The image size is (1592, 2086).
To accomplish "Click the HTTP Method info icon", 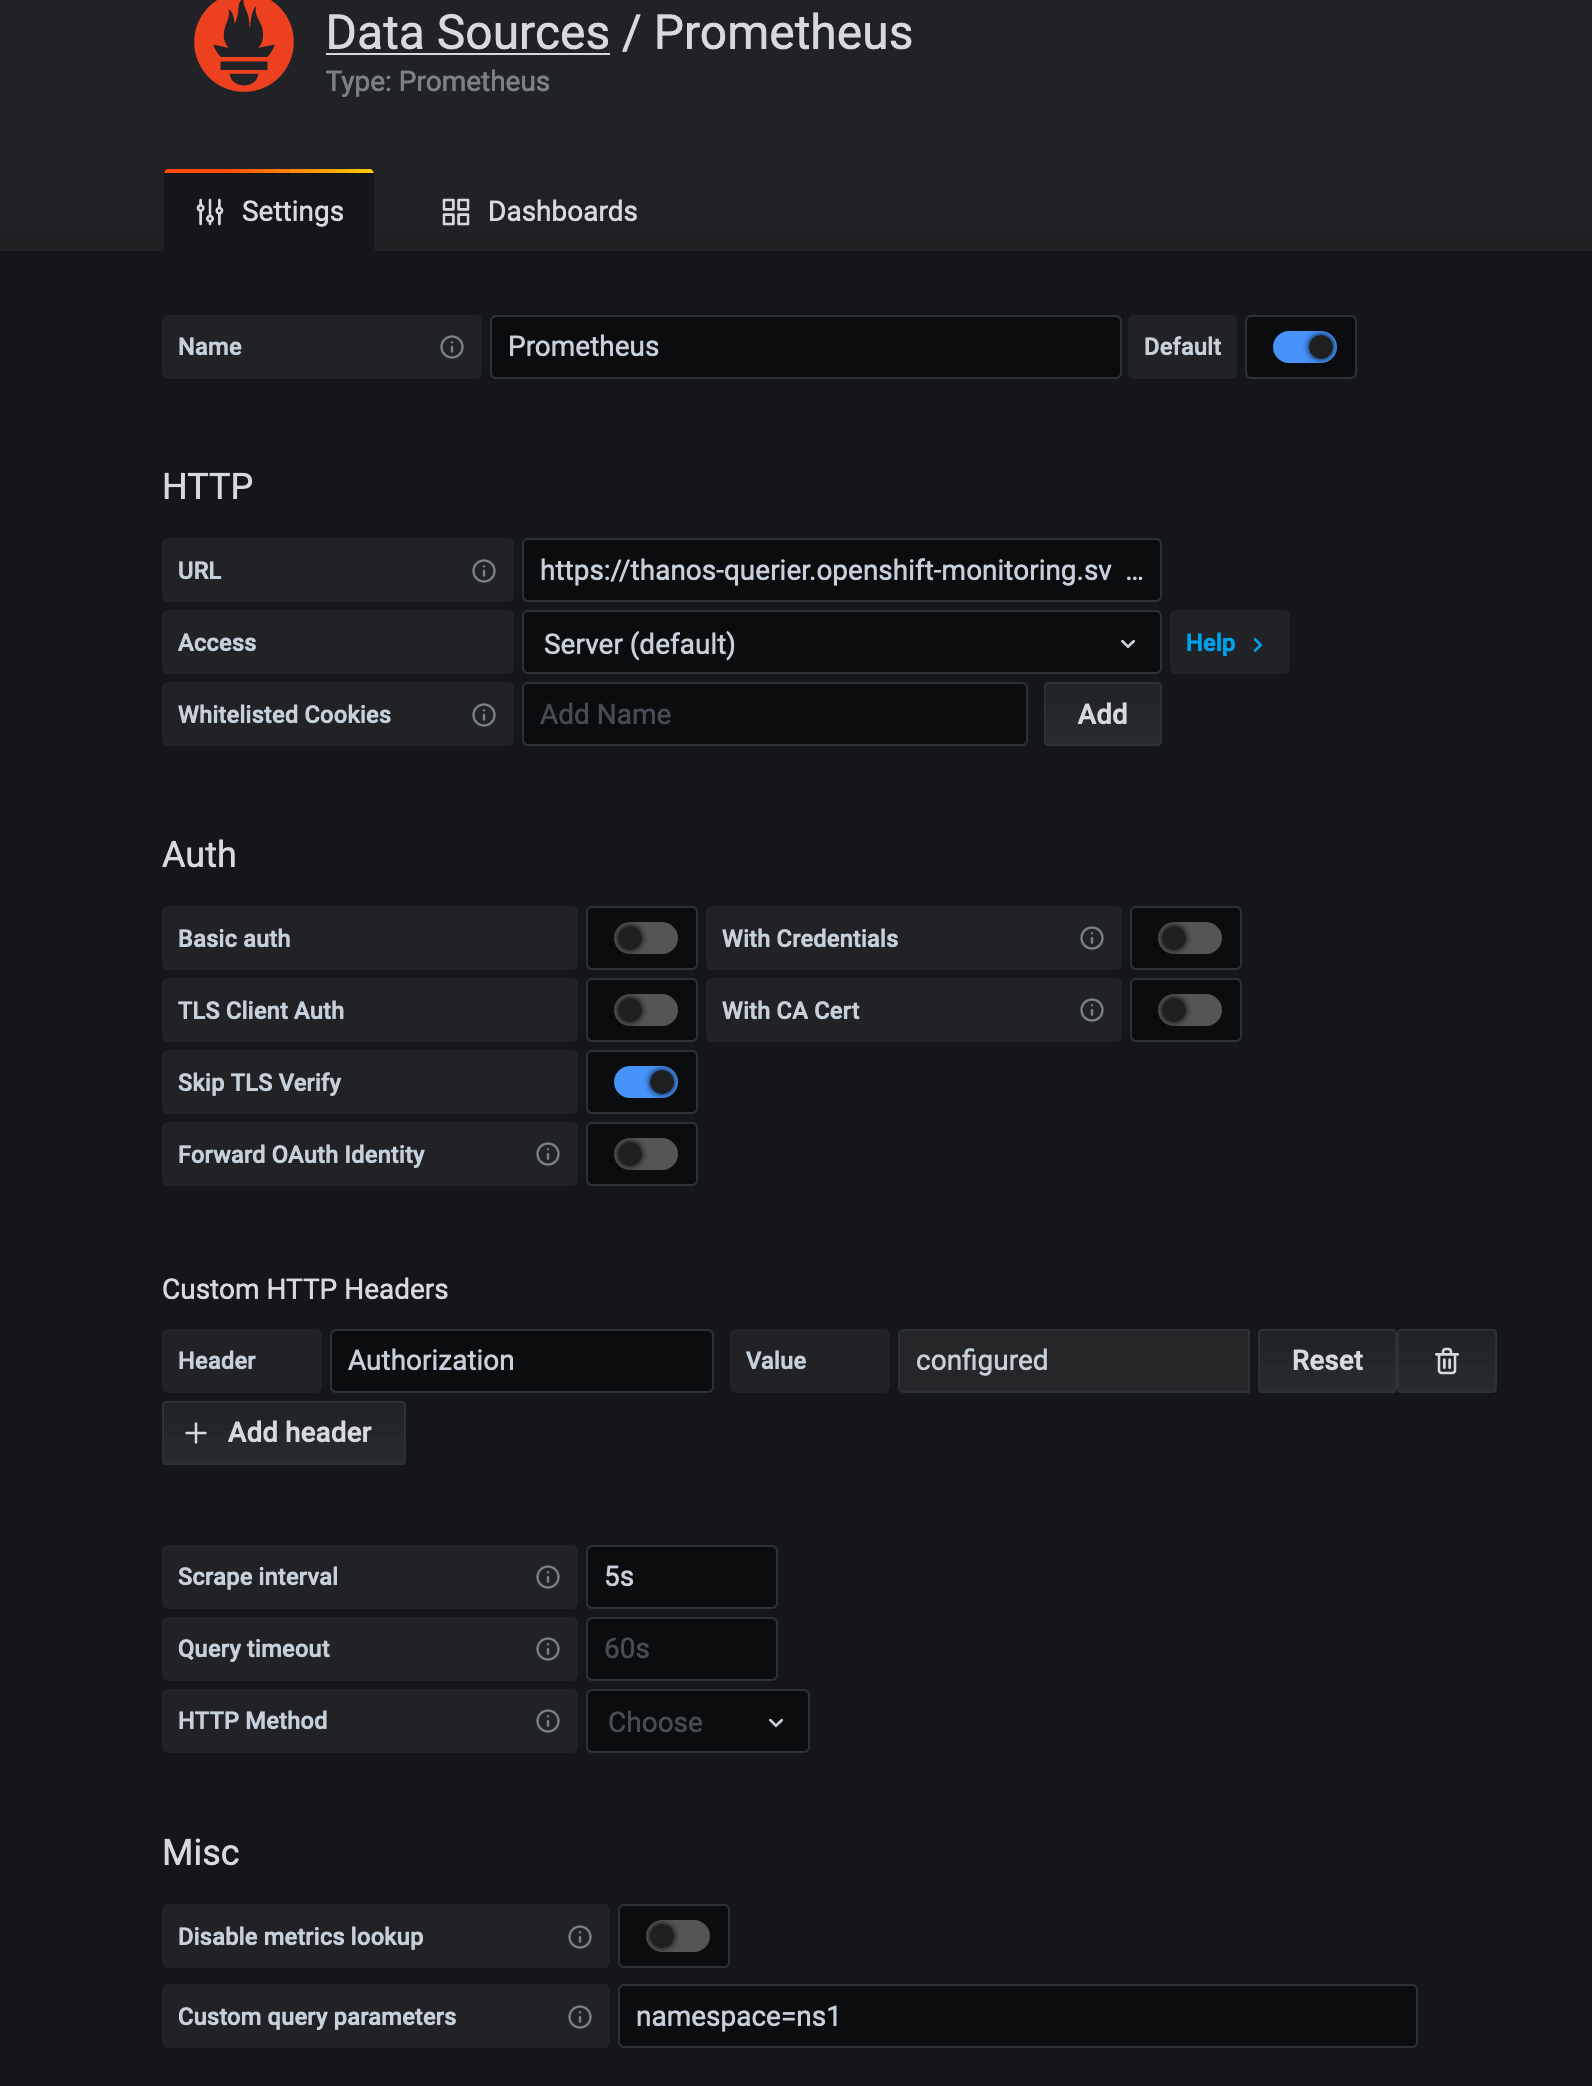I will click(548, 1721).
